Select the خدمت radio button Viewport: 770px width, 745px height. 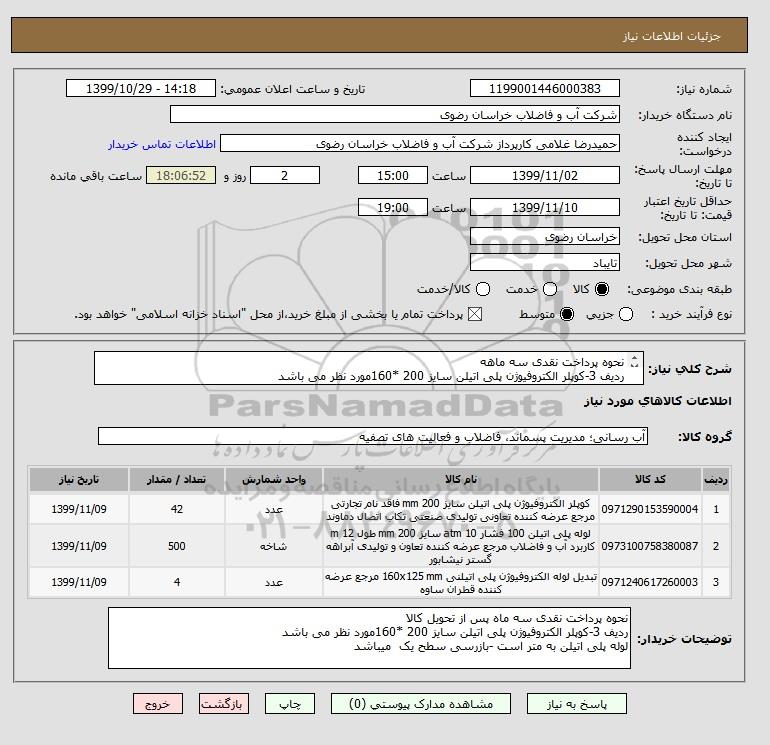[x=550, y=289]
